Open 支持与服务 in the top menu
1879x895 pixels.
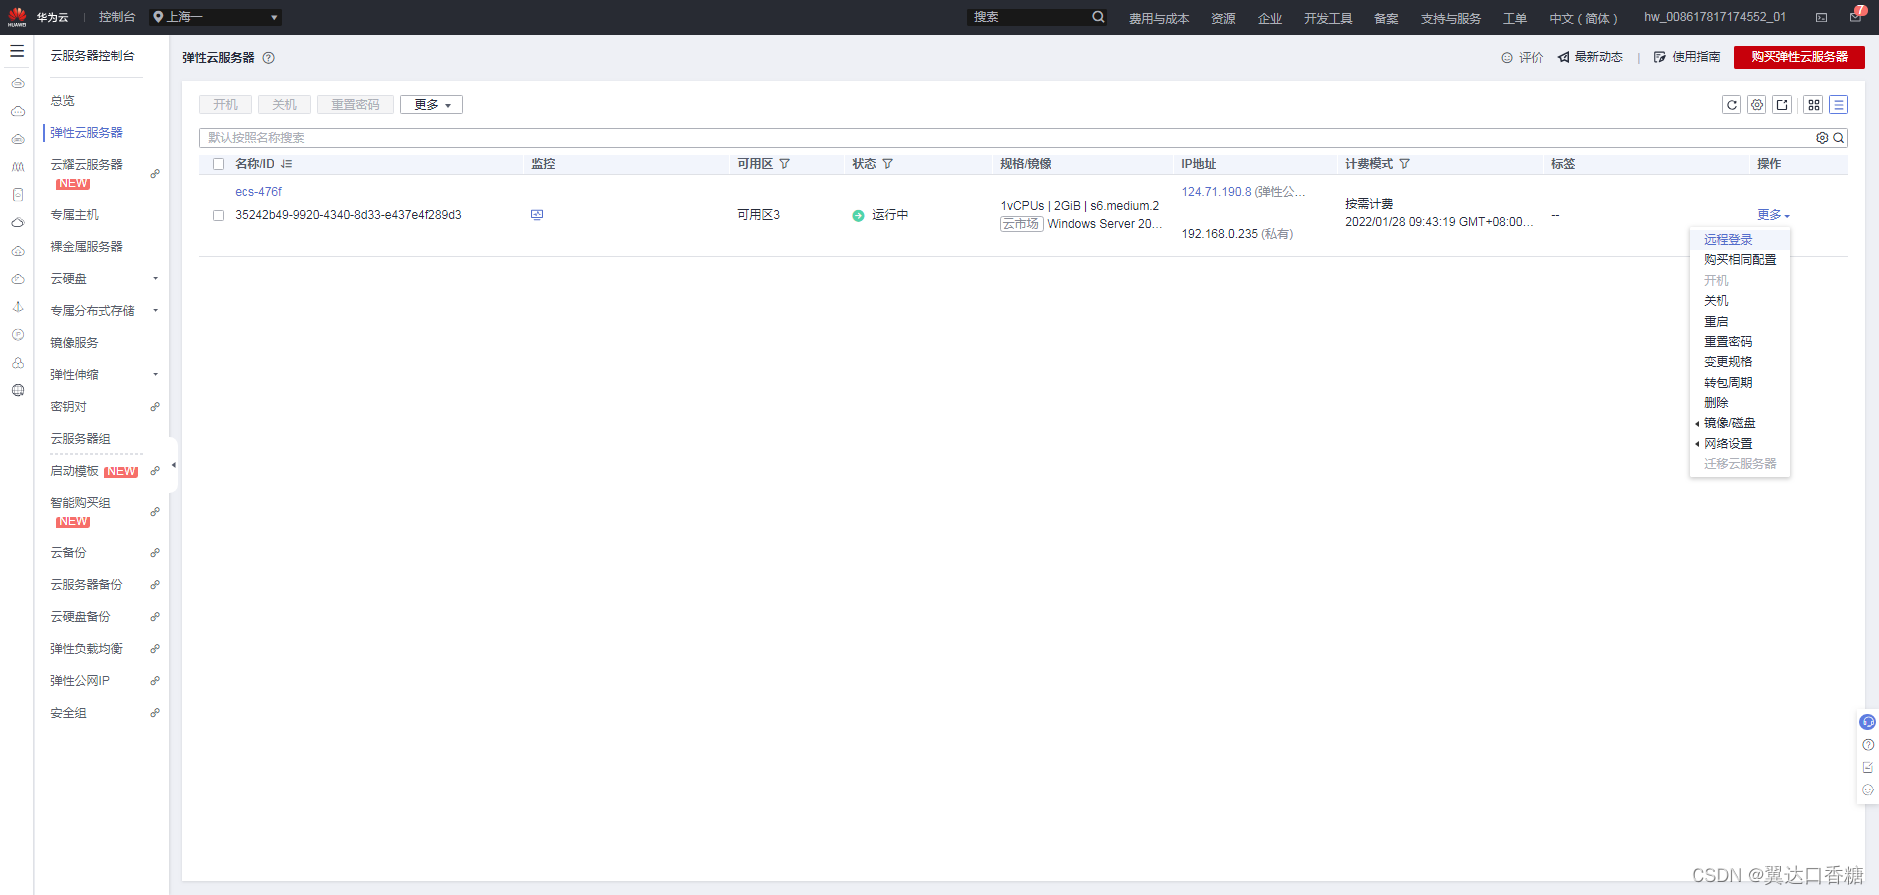click(1451, 18)
